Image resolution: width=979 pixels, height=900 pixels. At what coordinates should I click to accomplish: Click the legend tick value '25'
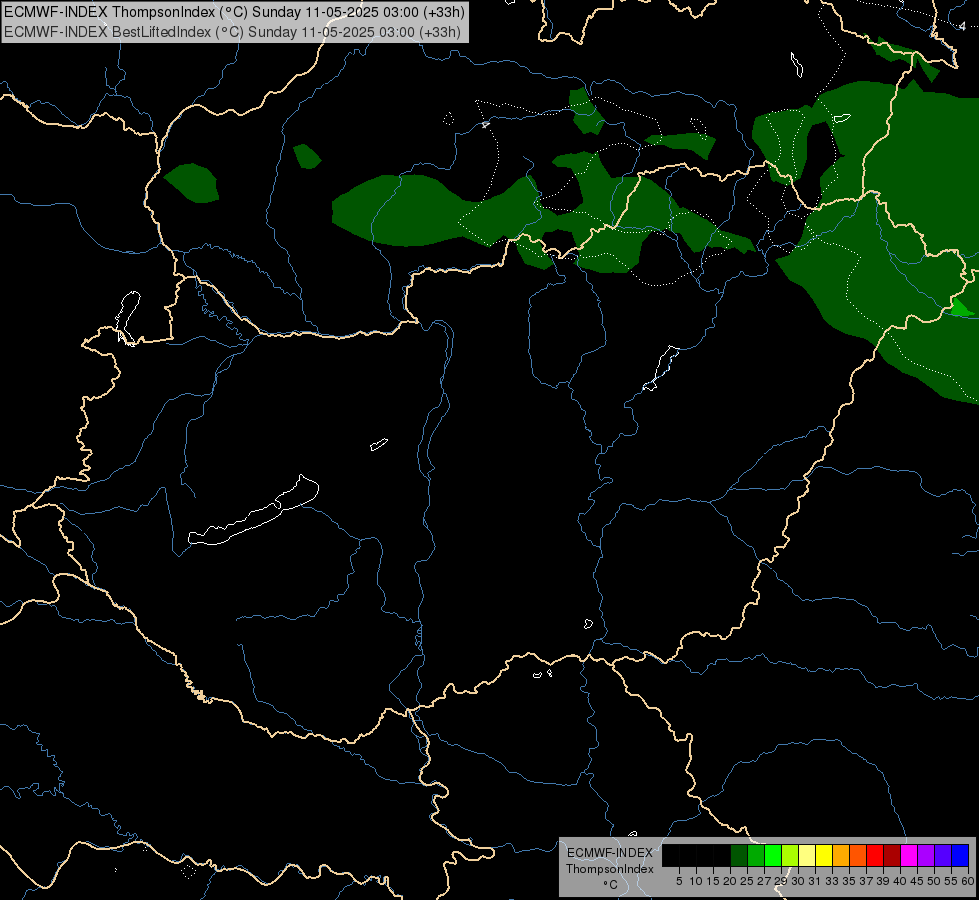click(x=747, y=881)
